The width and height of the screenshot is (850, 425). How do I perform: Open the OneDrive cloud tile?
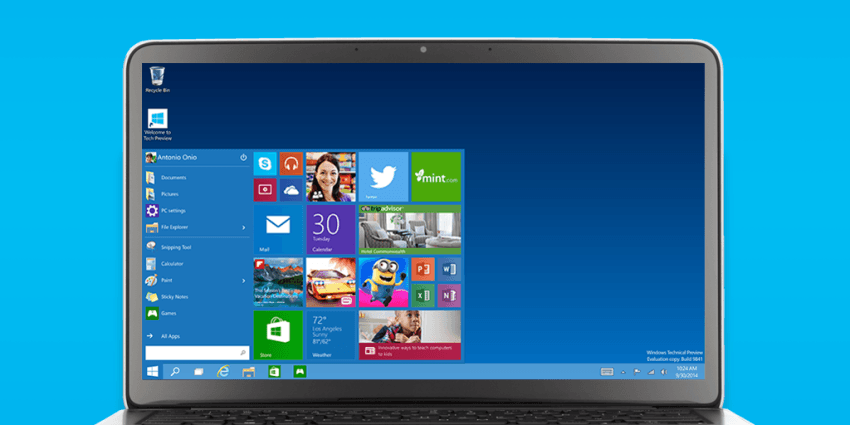tap(291, 190)
